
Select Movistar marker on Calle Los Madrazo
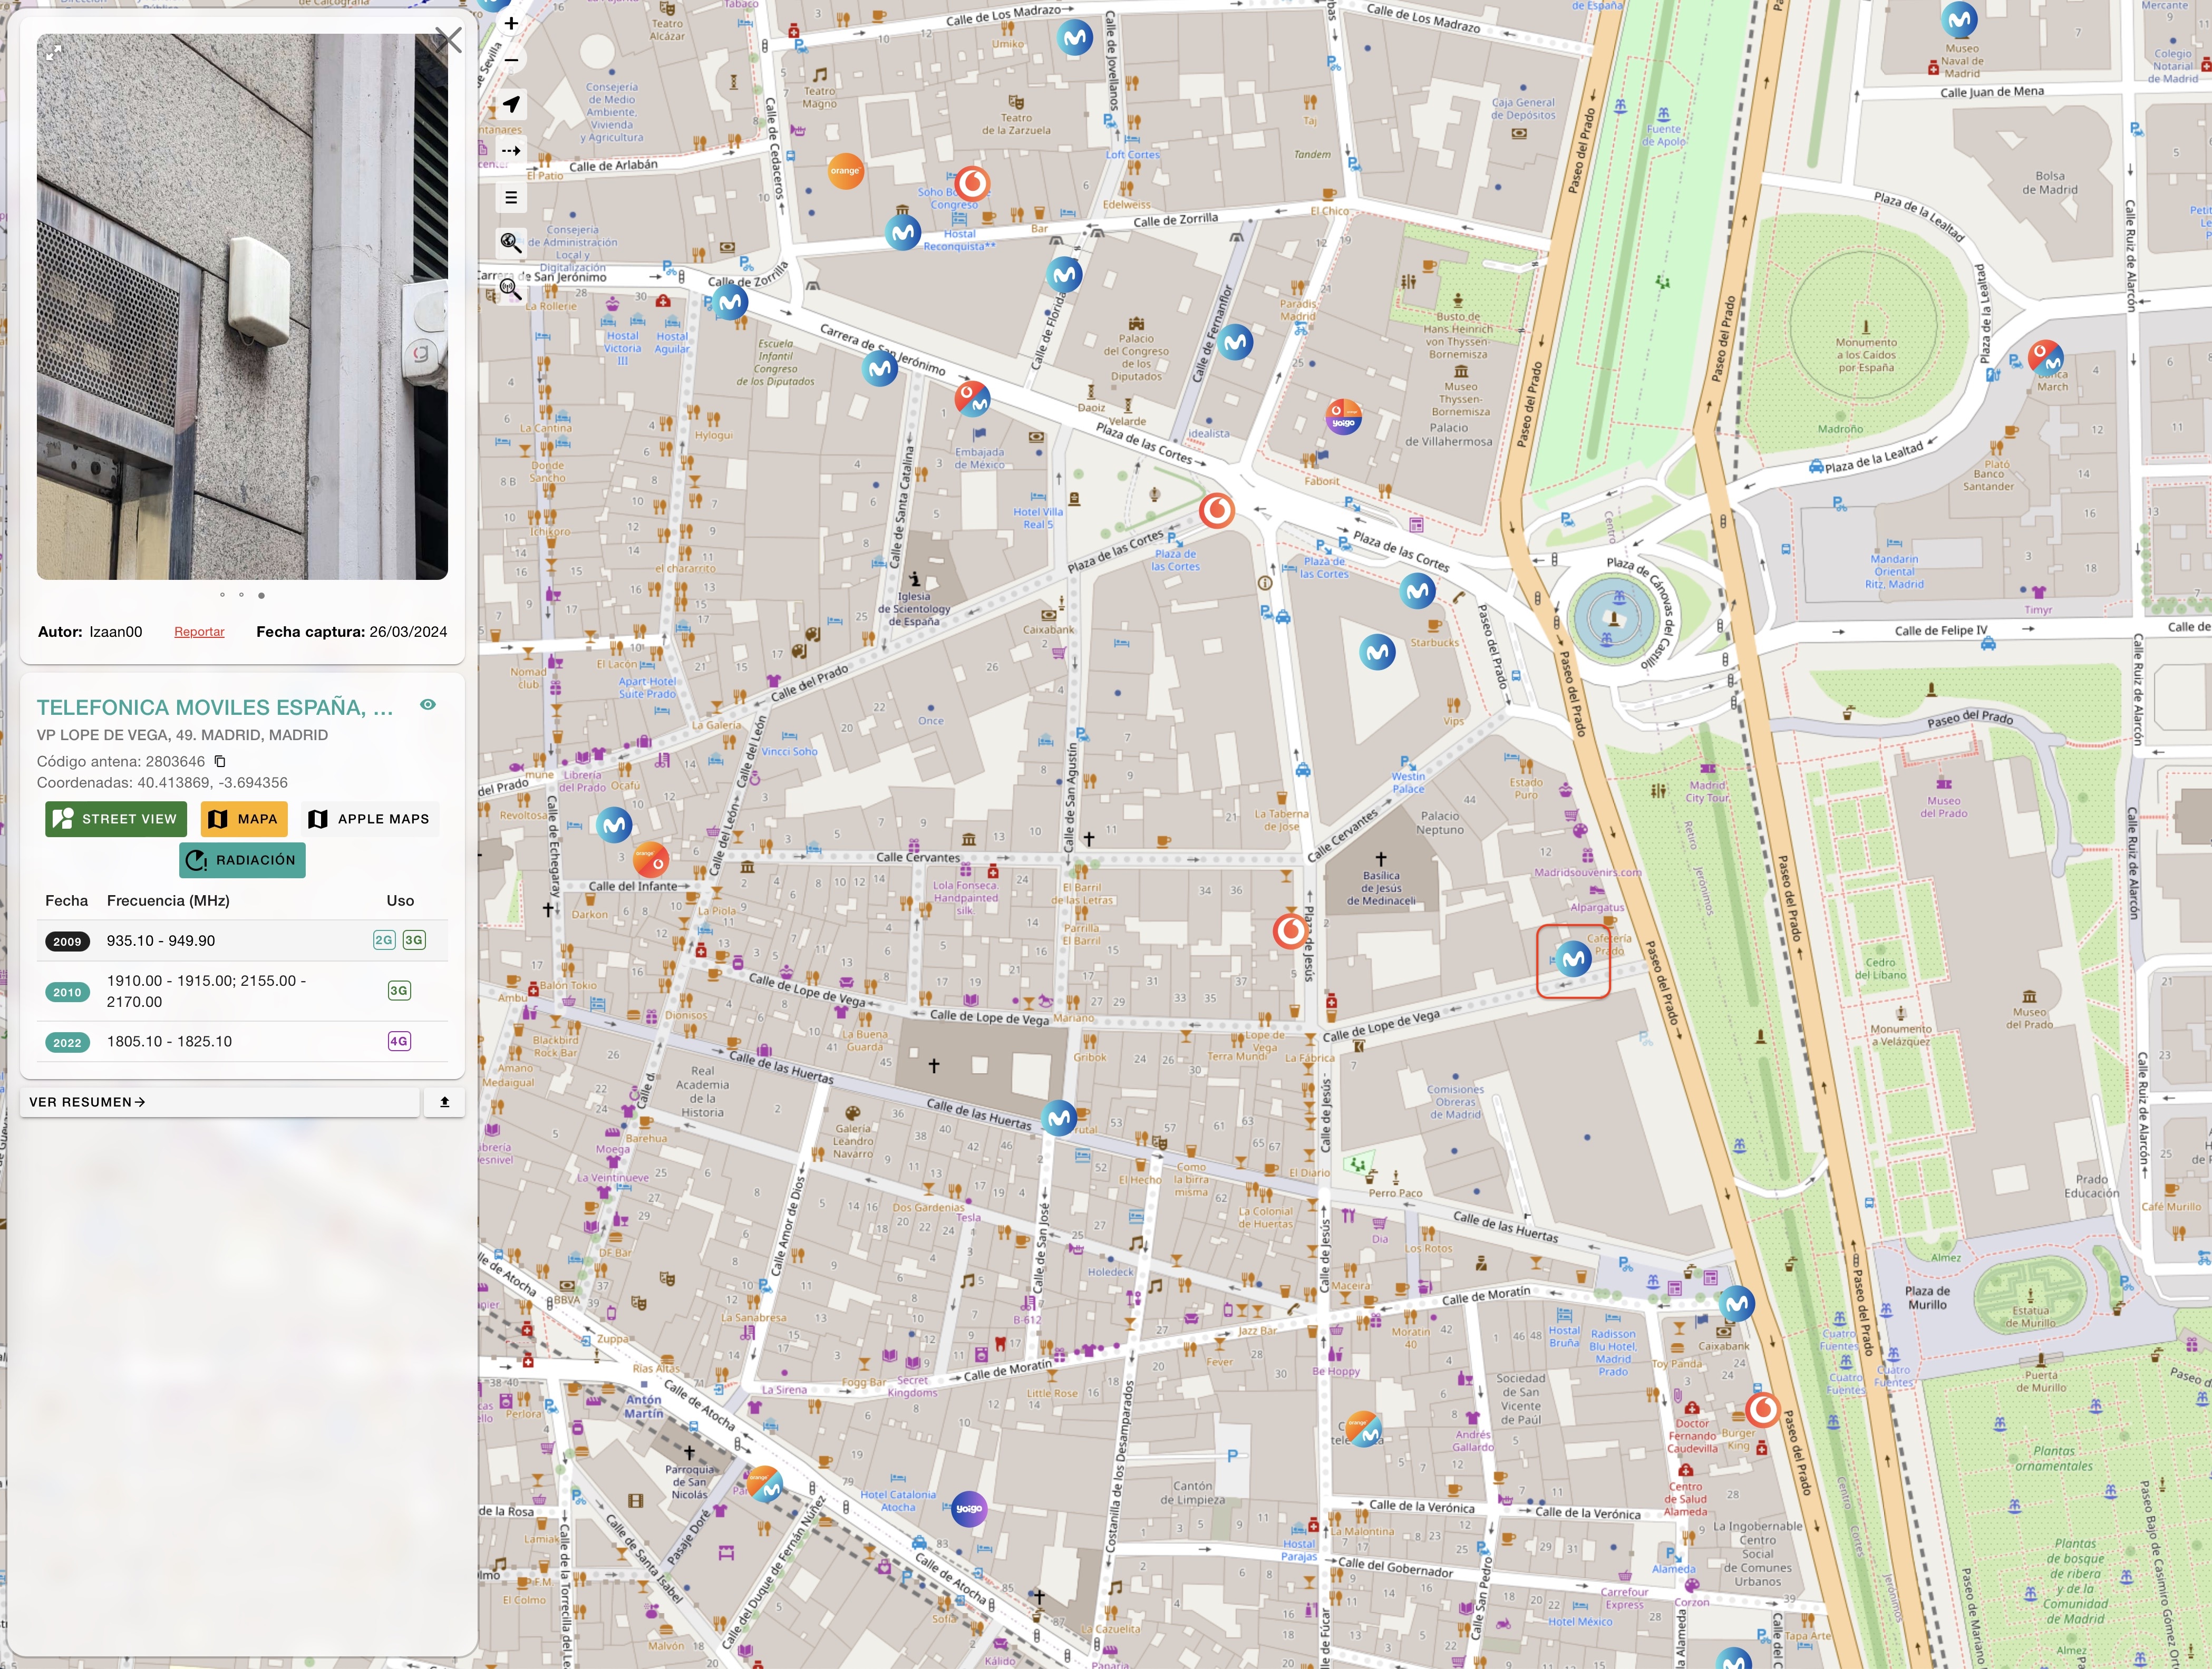(1075, 39)
